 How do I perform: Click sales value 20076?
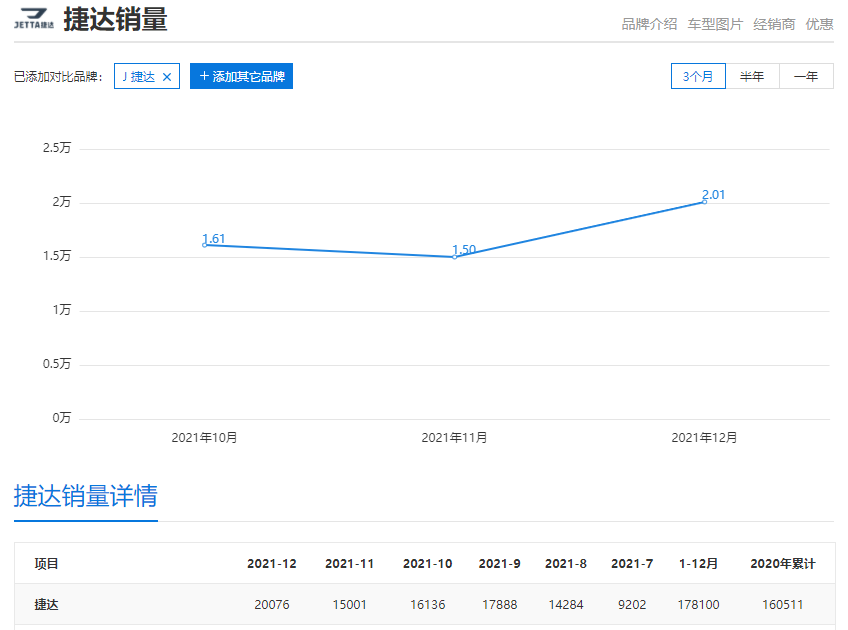point(271,605)
